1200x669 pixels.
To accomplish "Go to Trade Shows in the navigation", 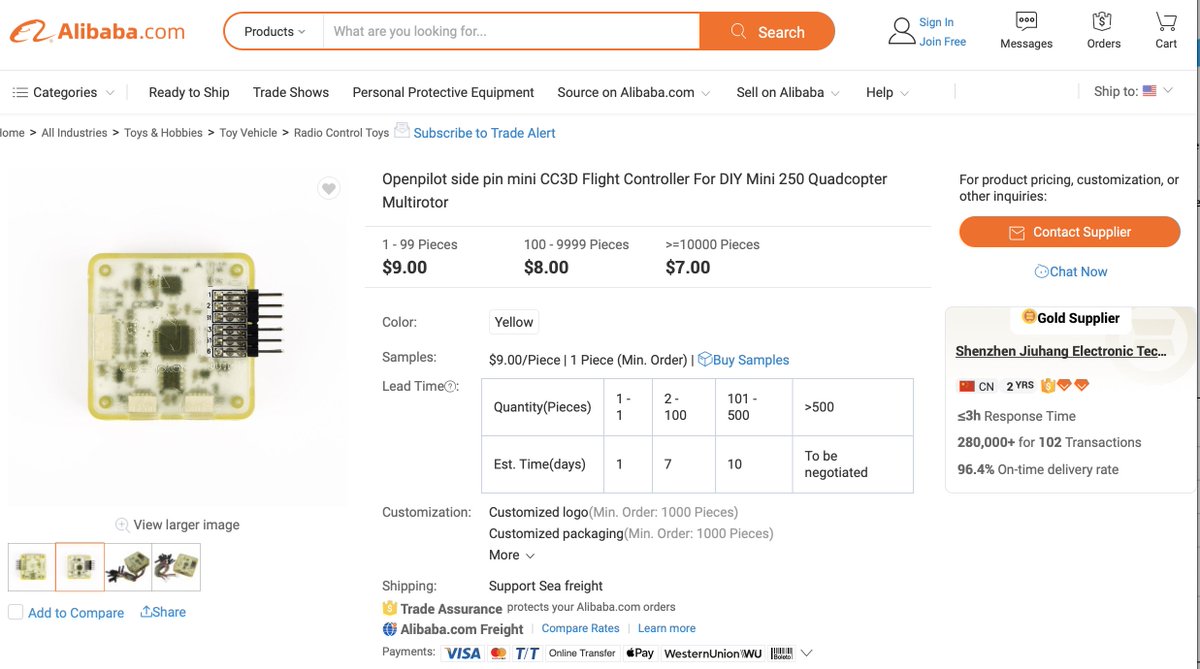I will coord(291,92).
